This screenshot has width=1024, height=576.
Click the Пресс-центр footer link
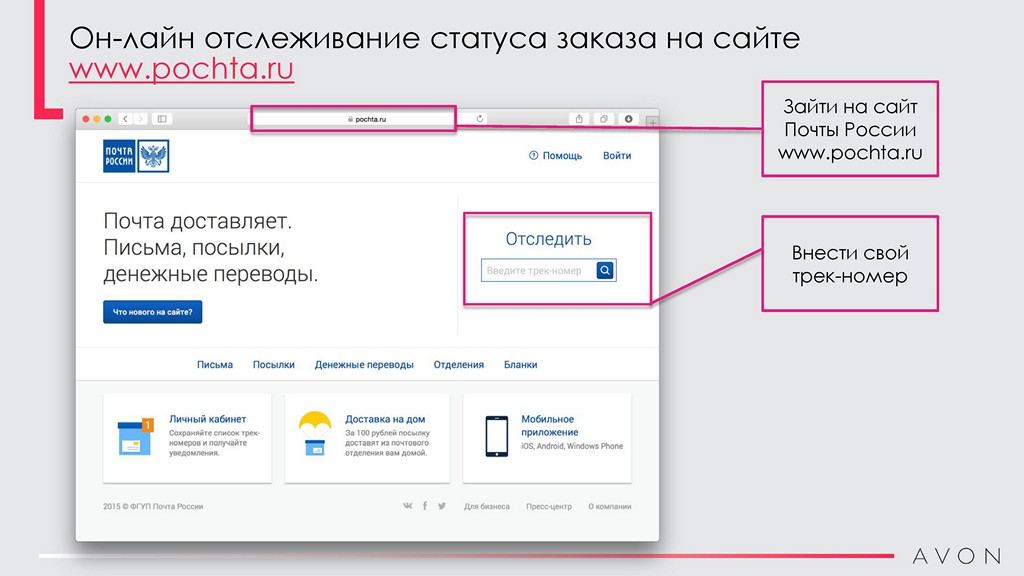point(549,506)
